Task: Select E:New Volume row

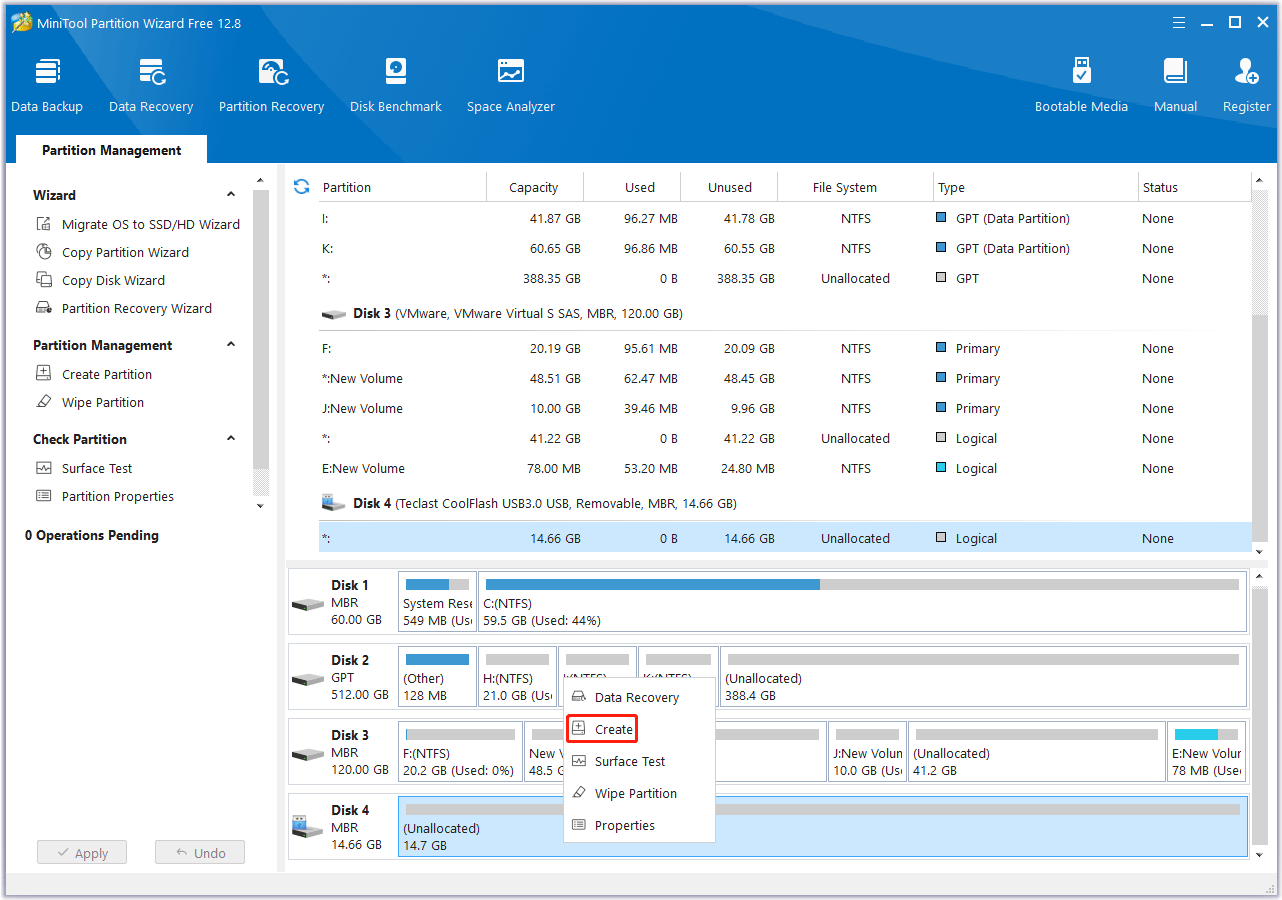Action: tap(785, 468)
